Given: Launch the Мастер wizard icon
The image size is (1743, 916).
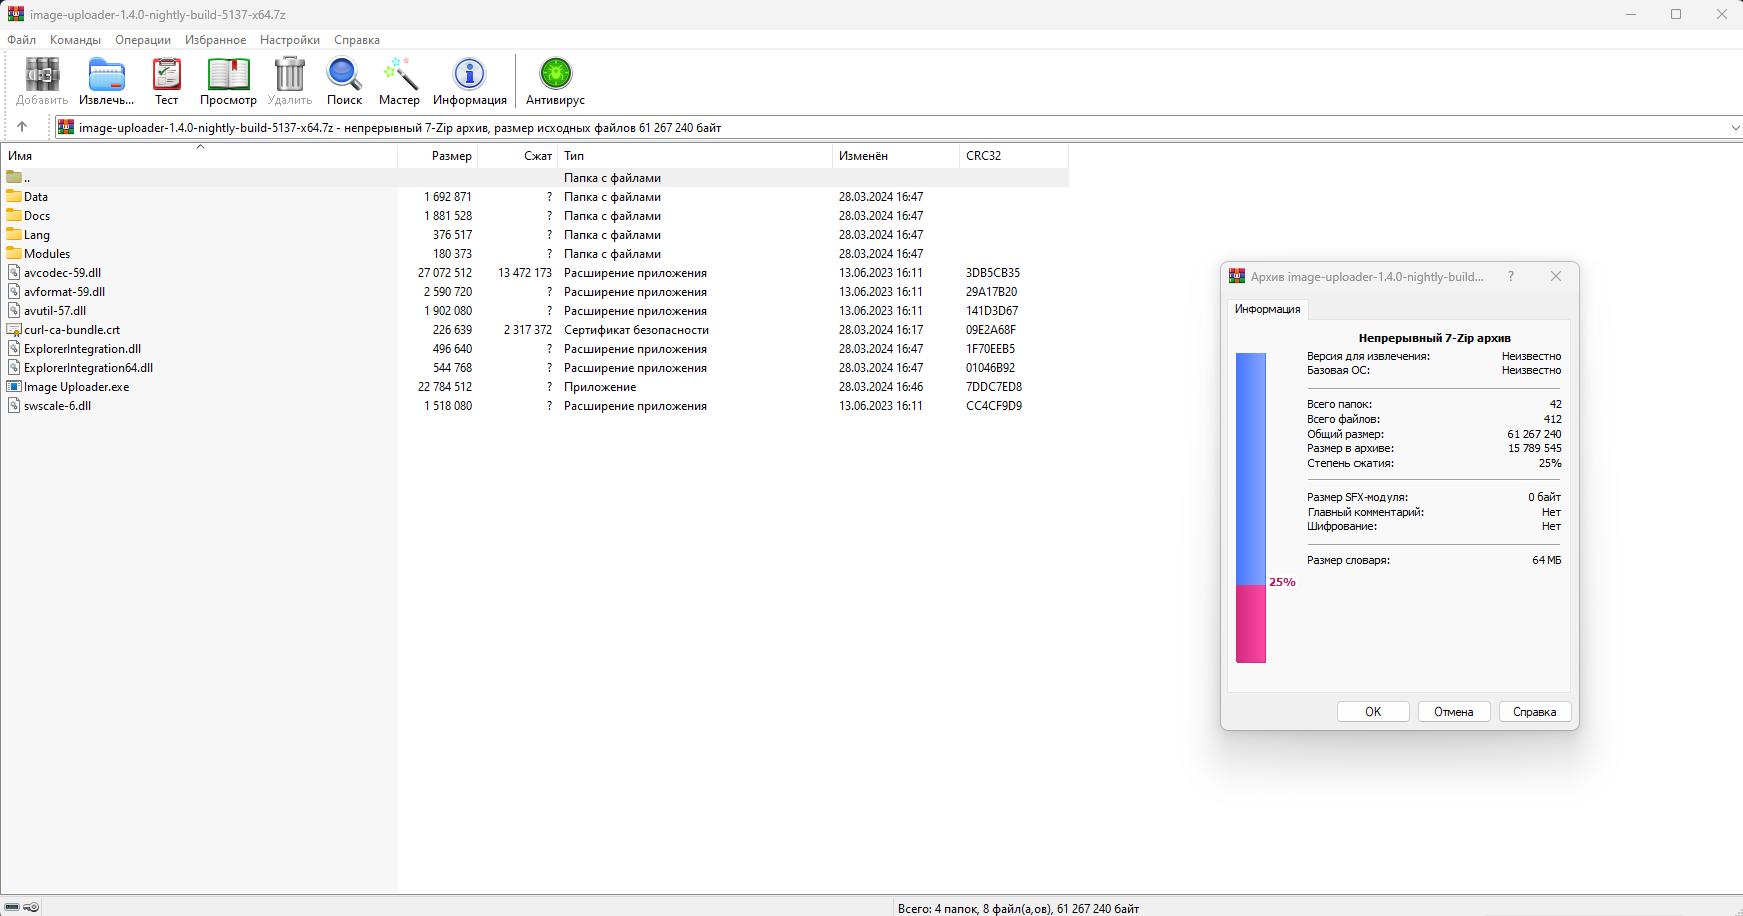Looking at the screenshot, I should pyautogui.click(x=399, y=75).
